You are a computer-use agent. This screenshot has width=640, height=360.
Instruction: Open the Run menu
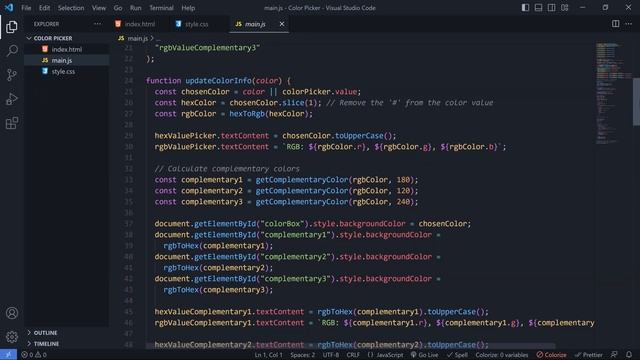point(136,8)
